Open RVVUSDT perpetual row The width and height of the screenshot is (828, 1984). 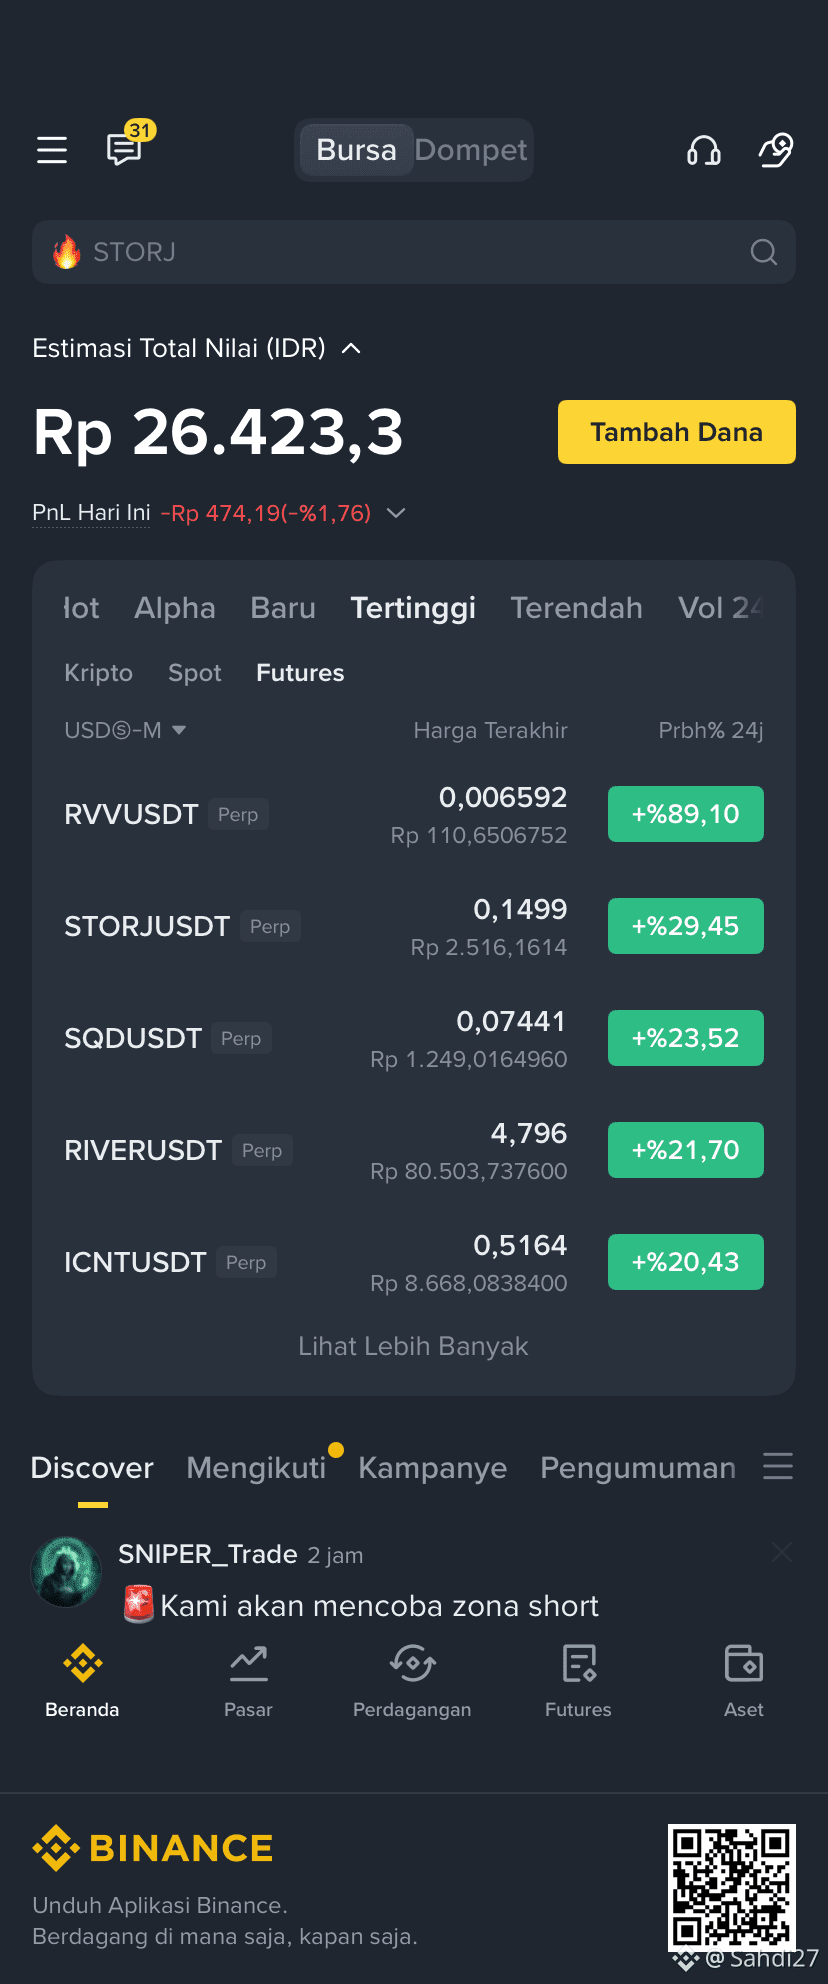pyautogui.click(x=414, y=814)
